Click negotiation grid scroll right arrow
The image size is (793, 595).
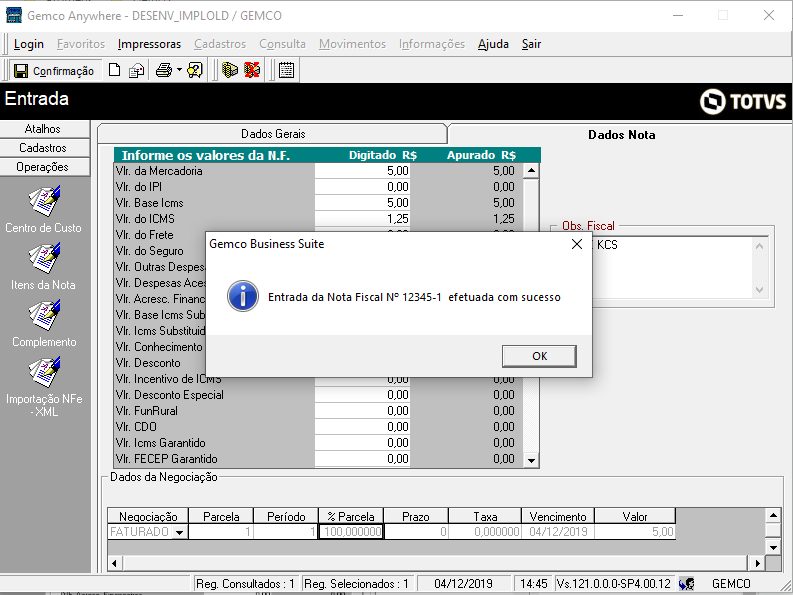[757, 563]
